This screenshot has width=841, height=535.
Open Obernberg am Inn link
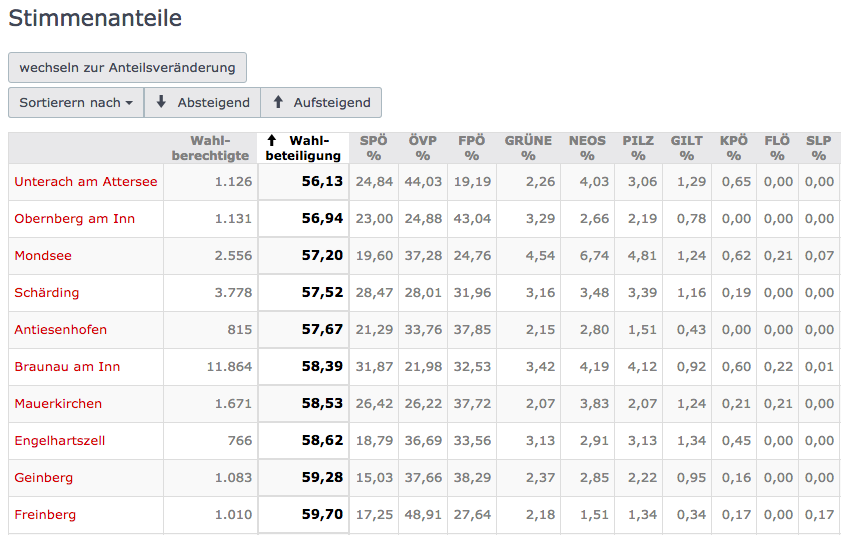click(x=75, y=219)
